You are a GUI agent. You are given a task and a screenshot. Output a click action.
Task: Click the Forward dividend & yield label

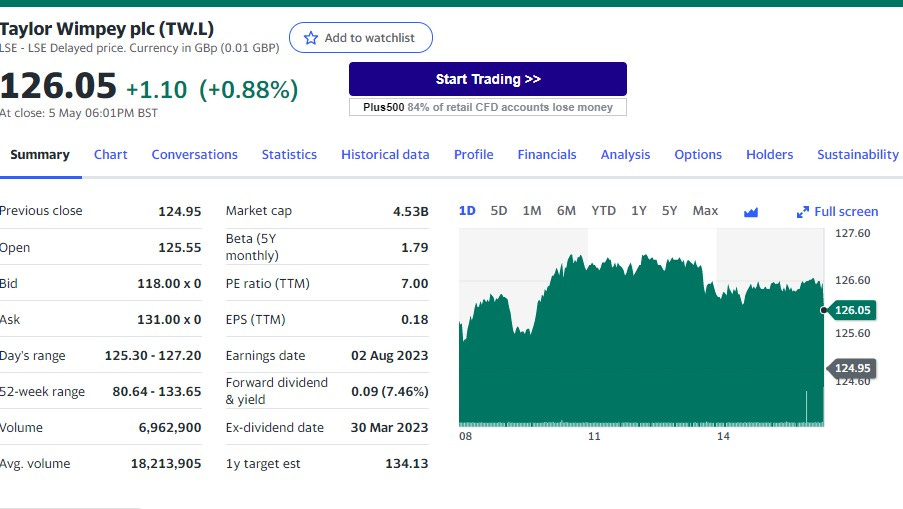coord(276,391)
